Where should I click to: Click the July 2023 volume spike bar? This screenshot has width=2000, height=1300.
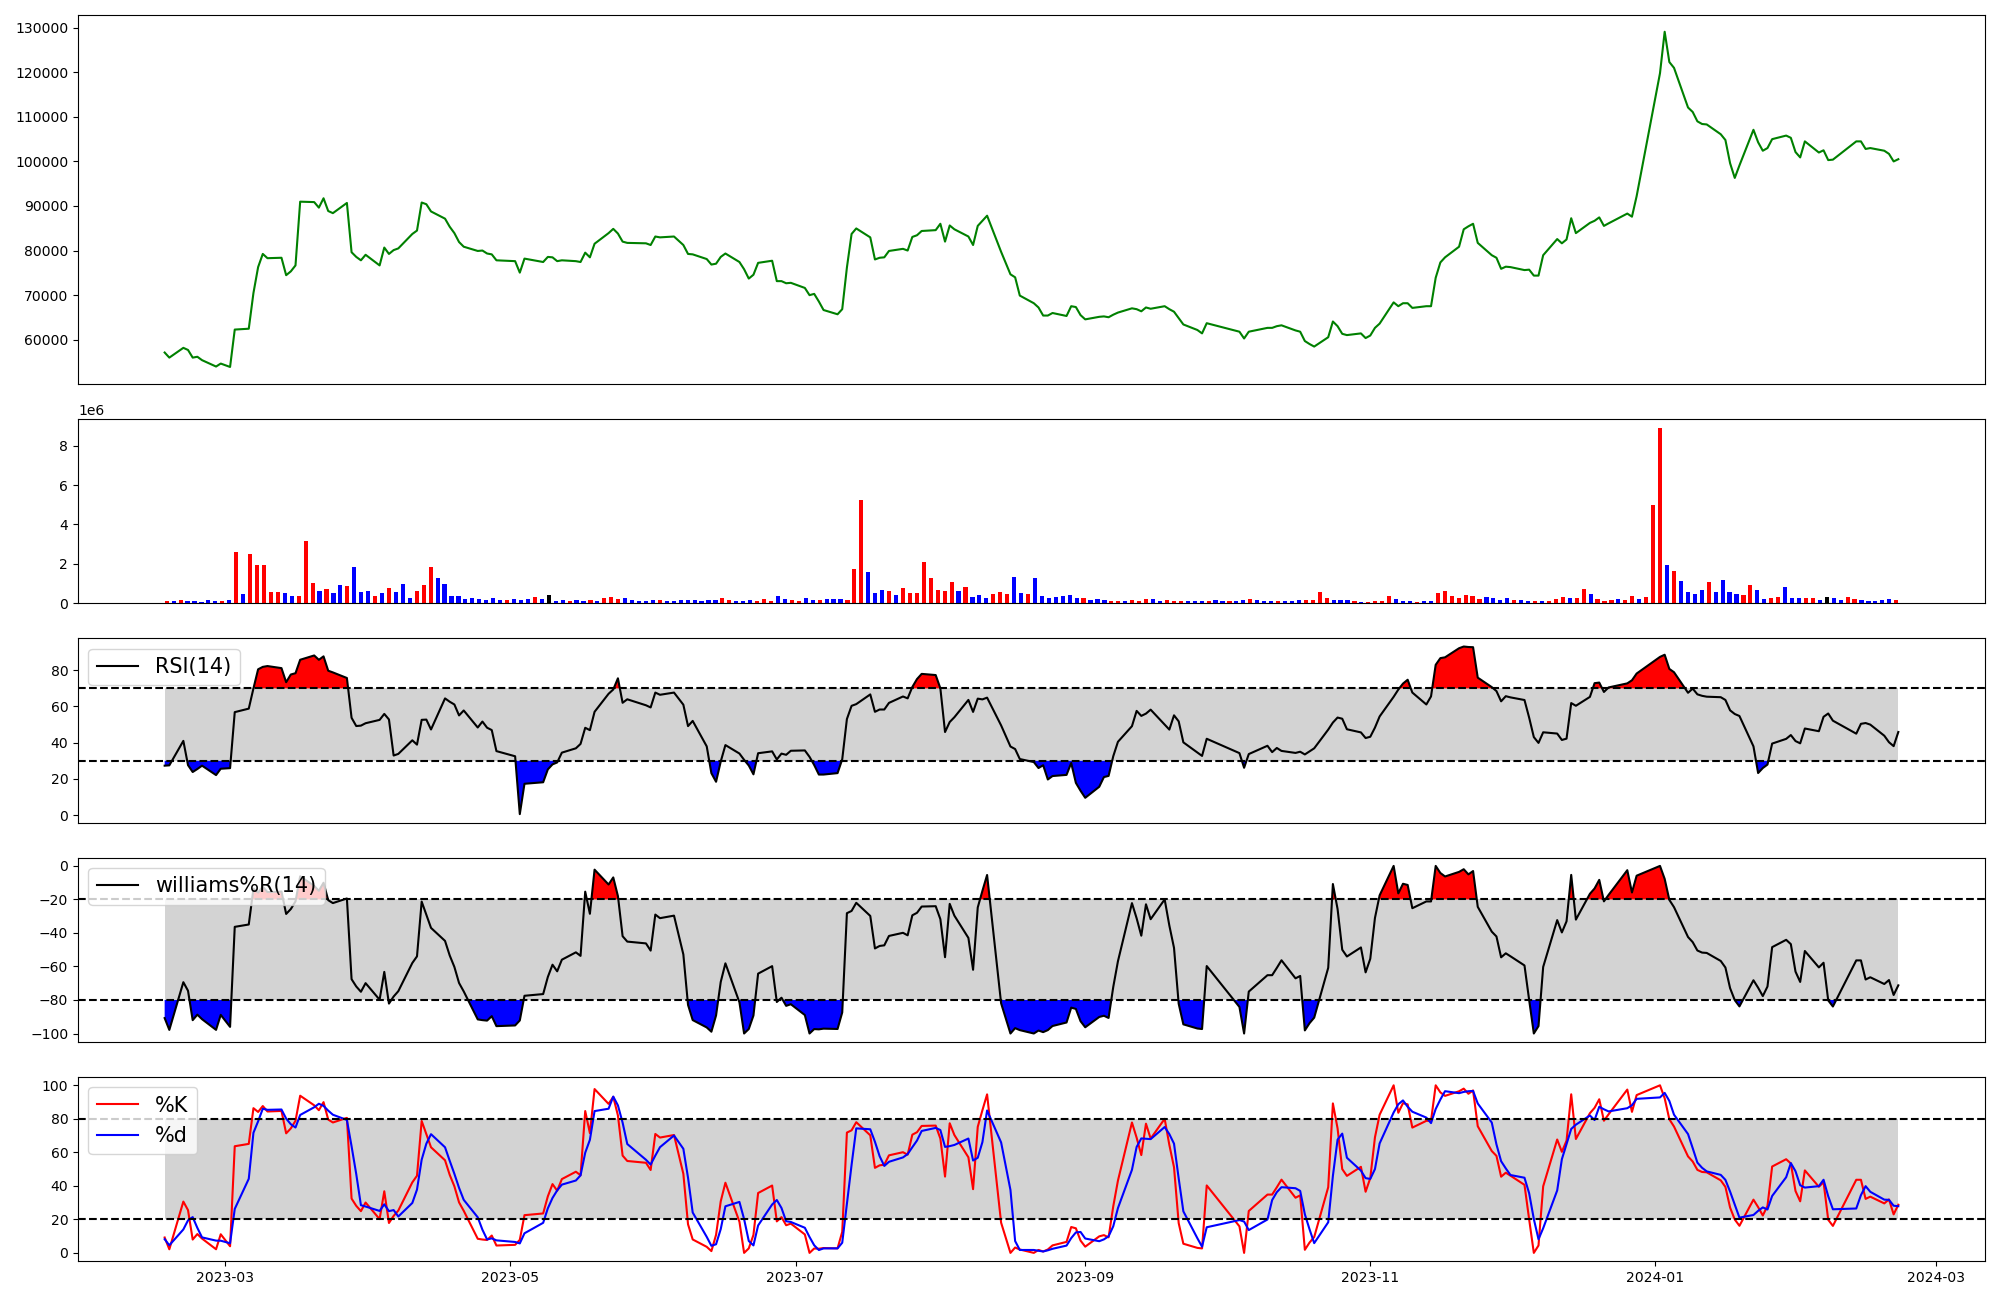click(x=861, y=552)
